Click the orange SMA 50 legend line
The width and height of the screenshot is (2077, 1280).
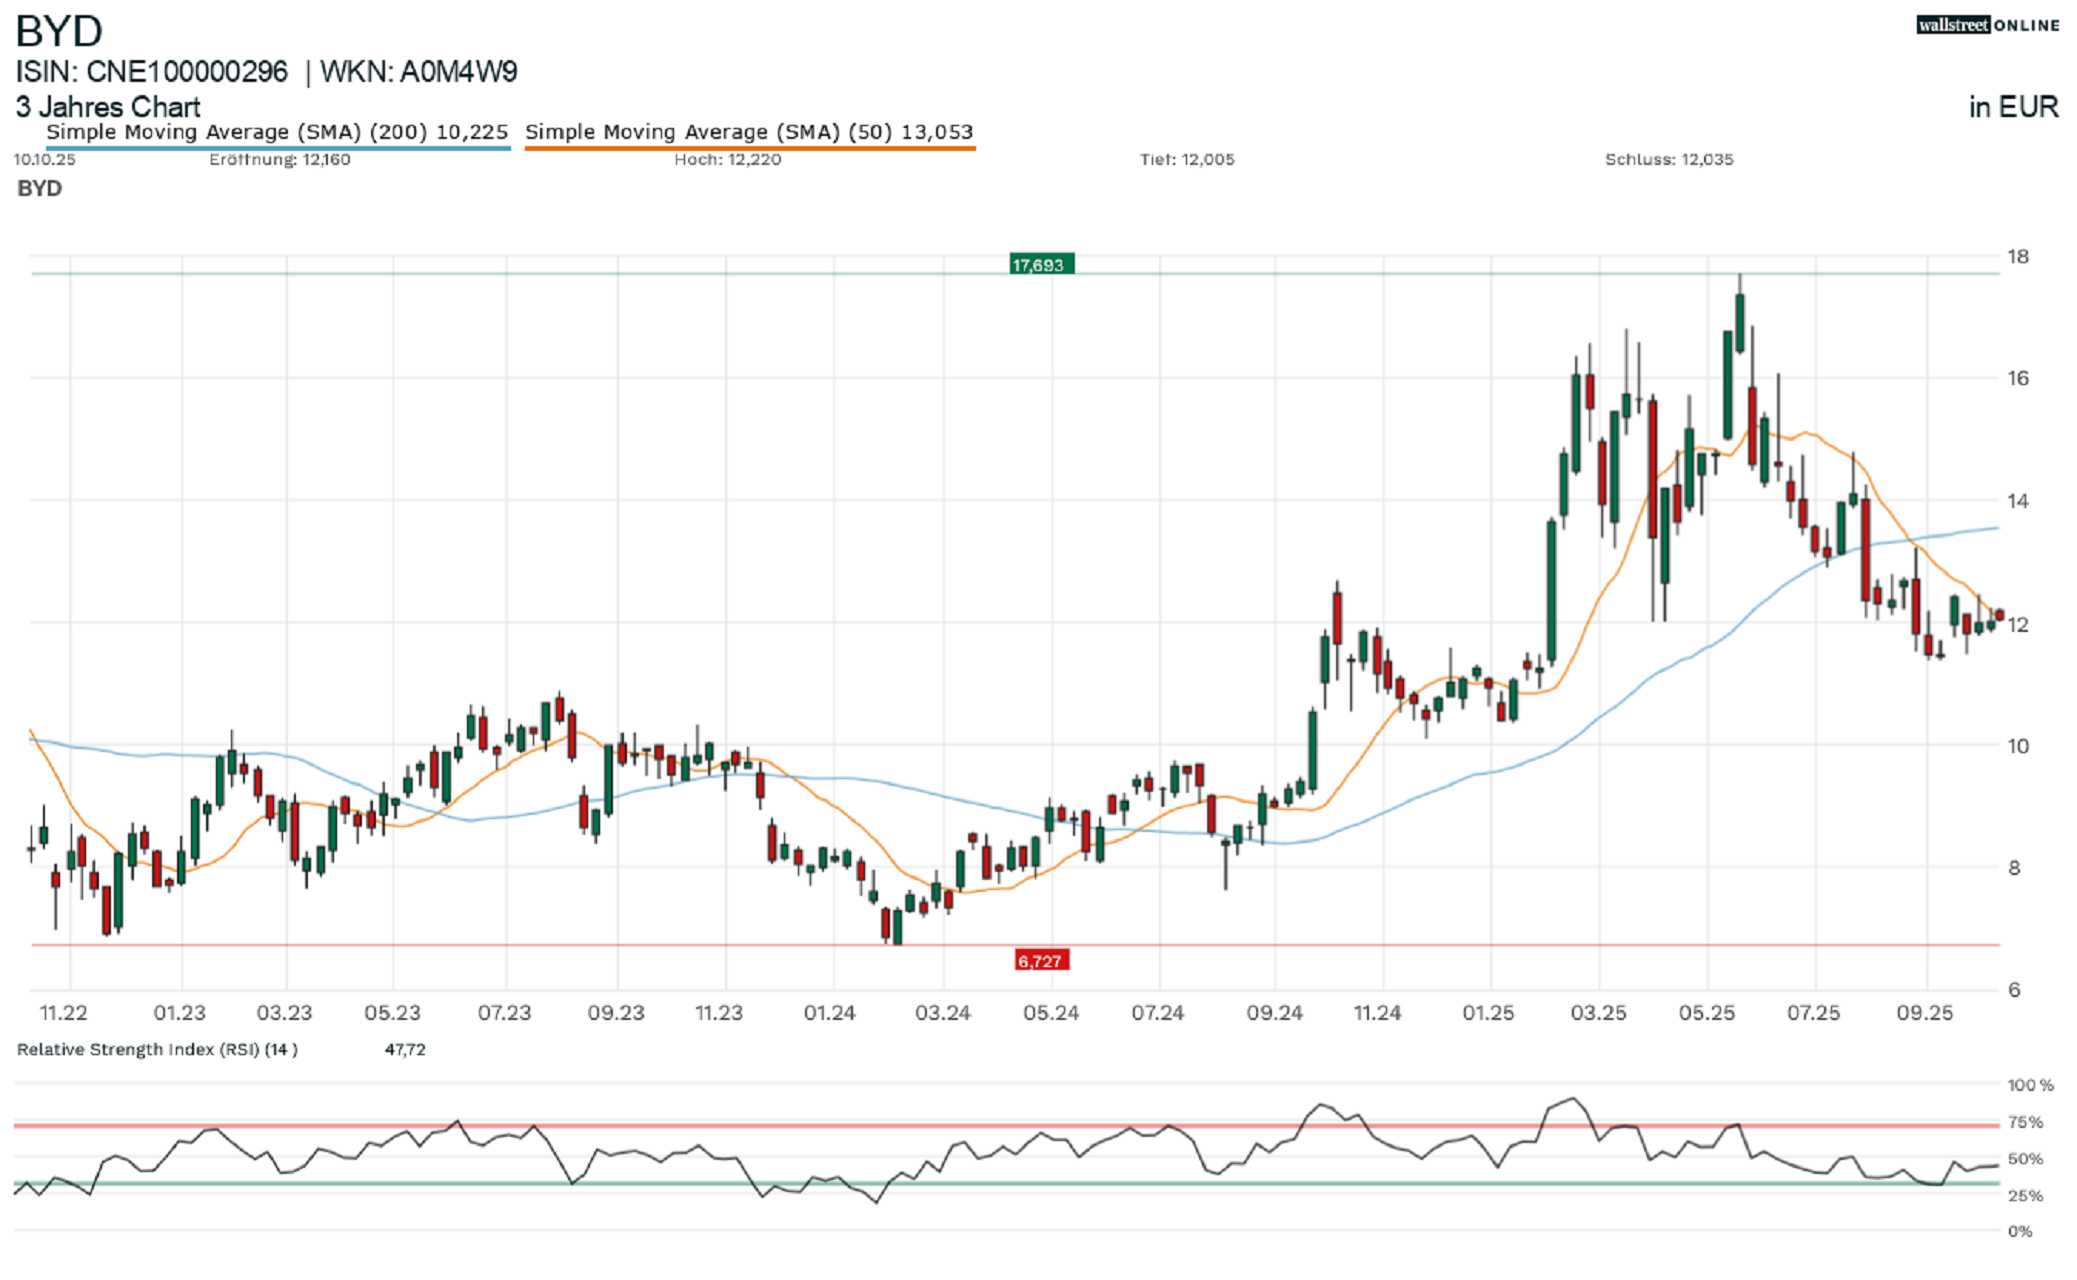pyautogui.click(x=749, y=149)
